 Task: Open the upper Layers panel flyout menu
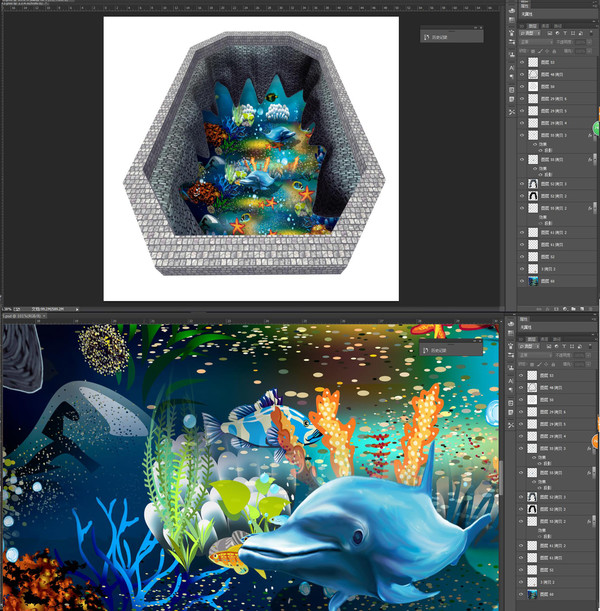tap(597, 26)
